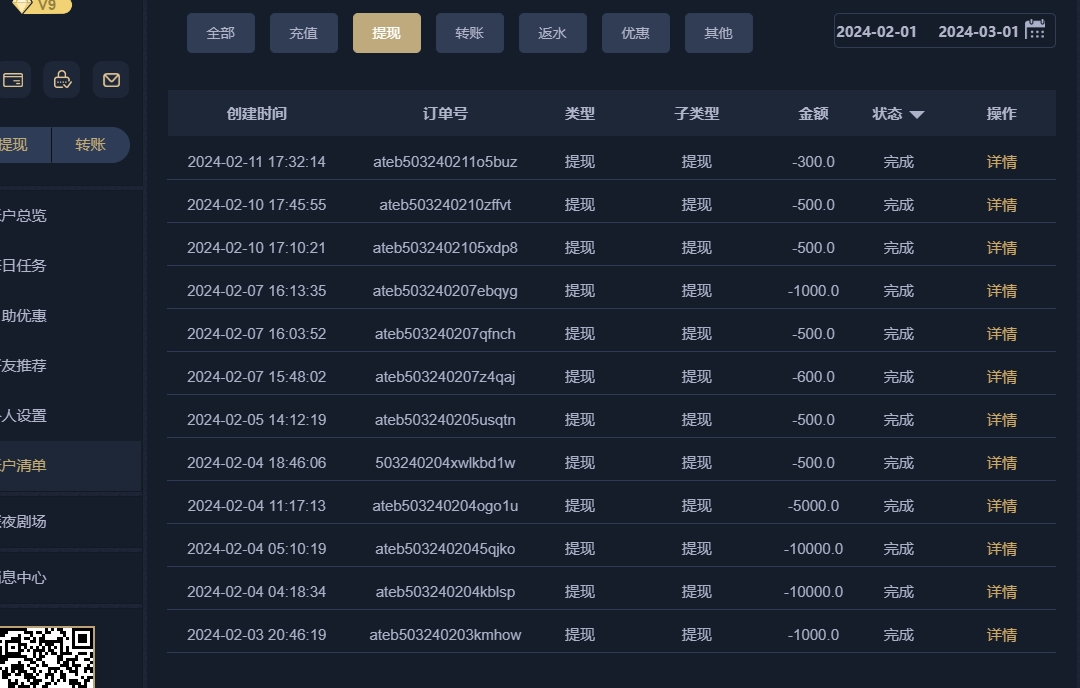View 详情 for order ateb503240211o5buz
Screen dimensions: 1080x688
click(1001, 162)
